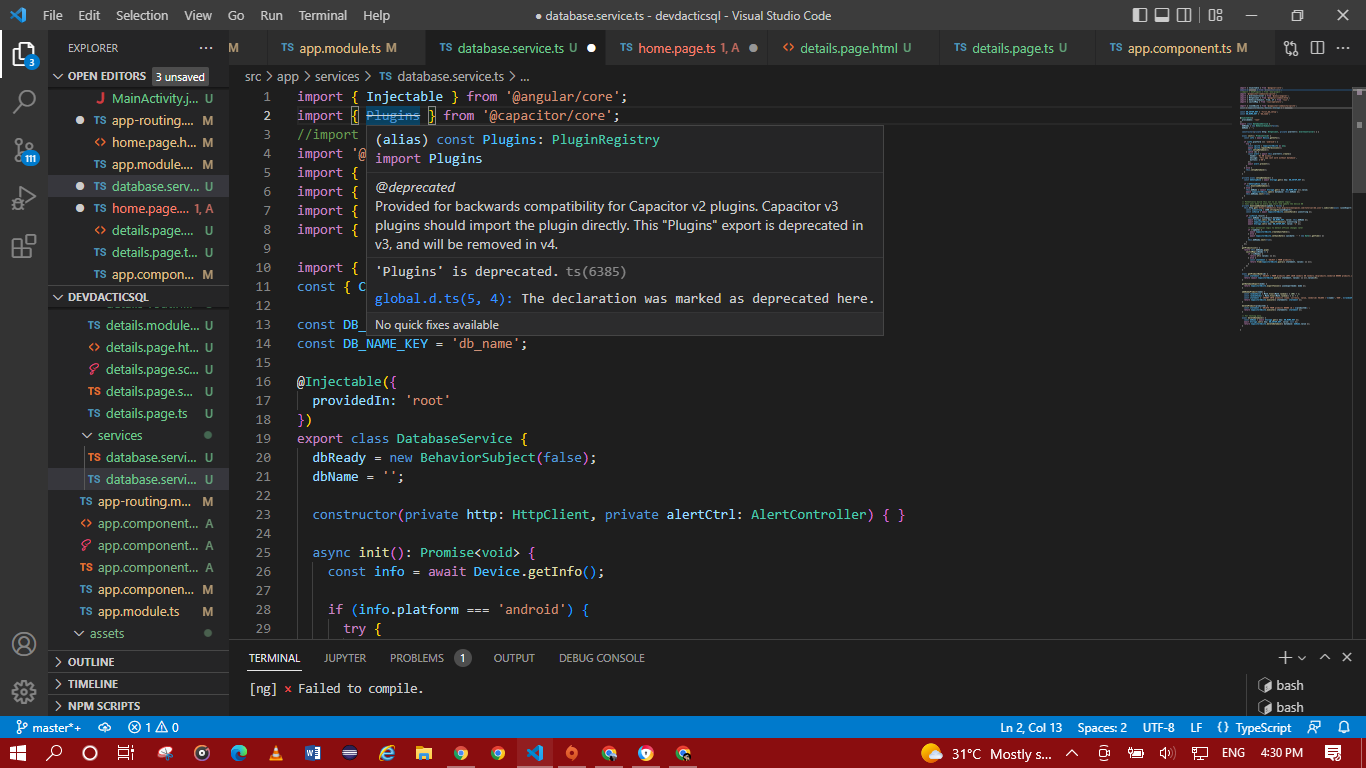1366x768 pixels.
Task: Open the Accounts icon in activity bar
Action: coord(24,644)
